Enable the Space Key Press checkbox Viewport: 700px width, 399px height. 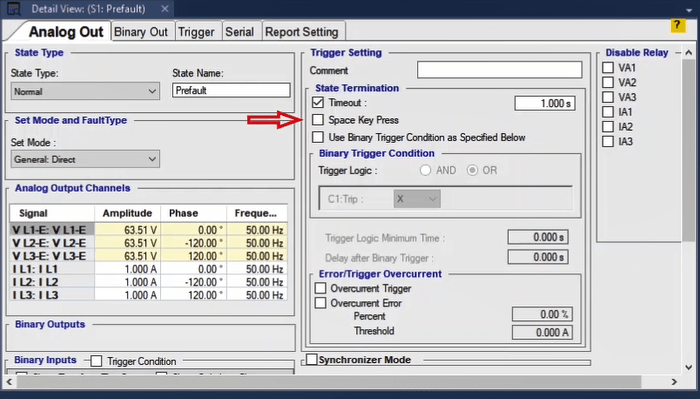[x=318, y=120]
